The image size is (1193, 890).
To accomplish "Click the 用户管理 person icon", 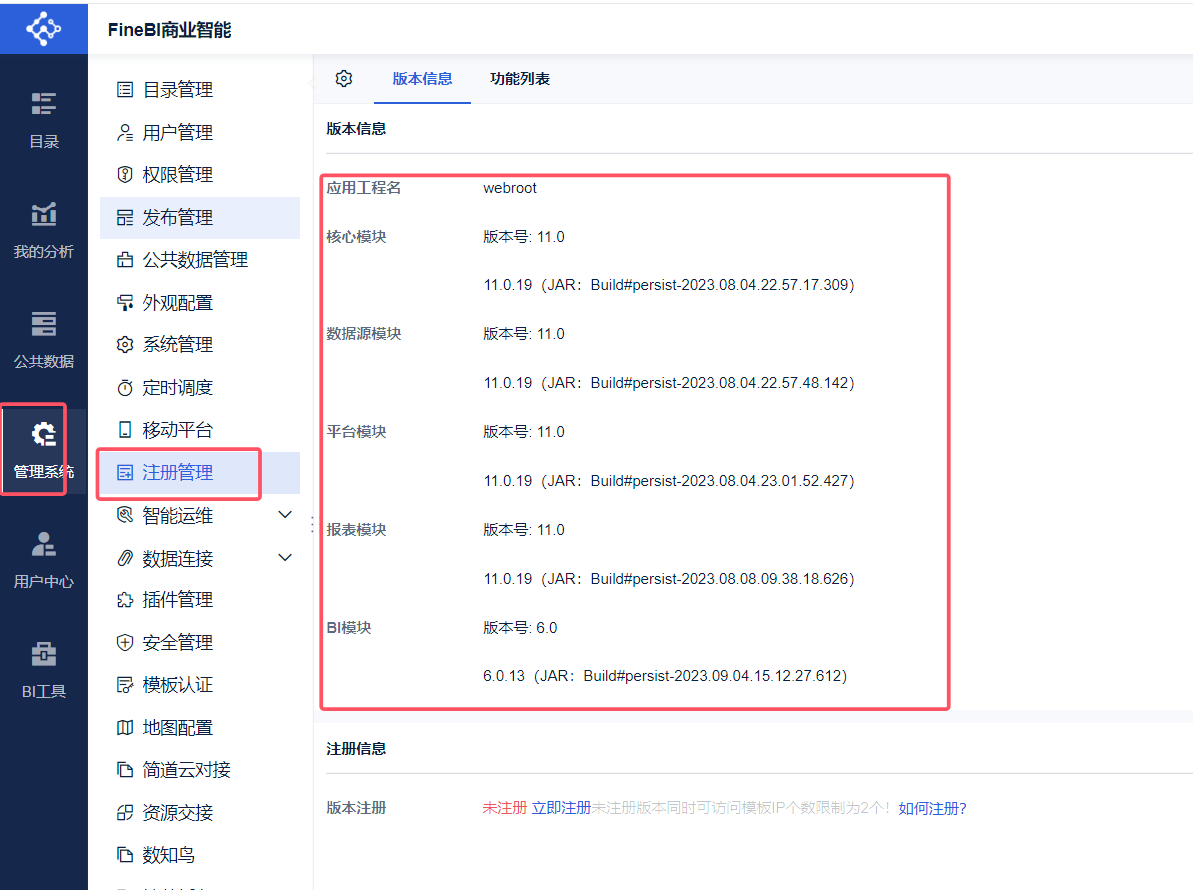I will tap(125, 132).
